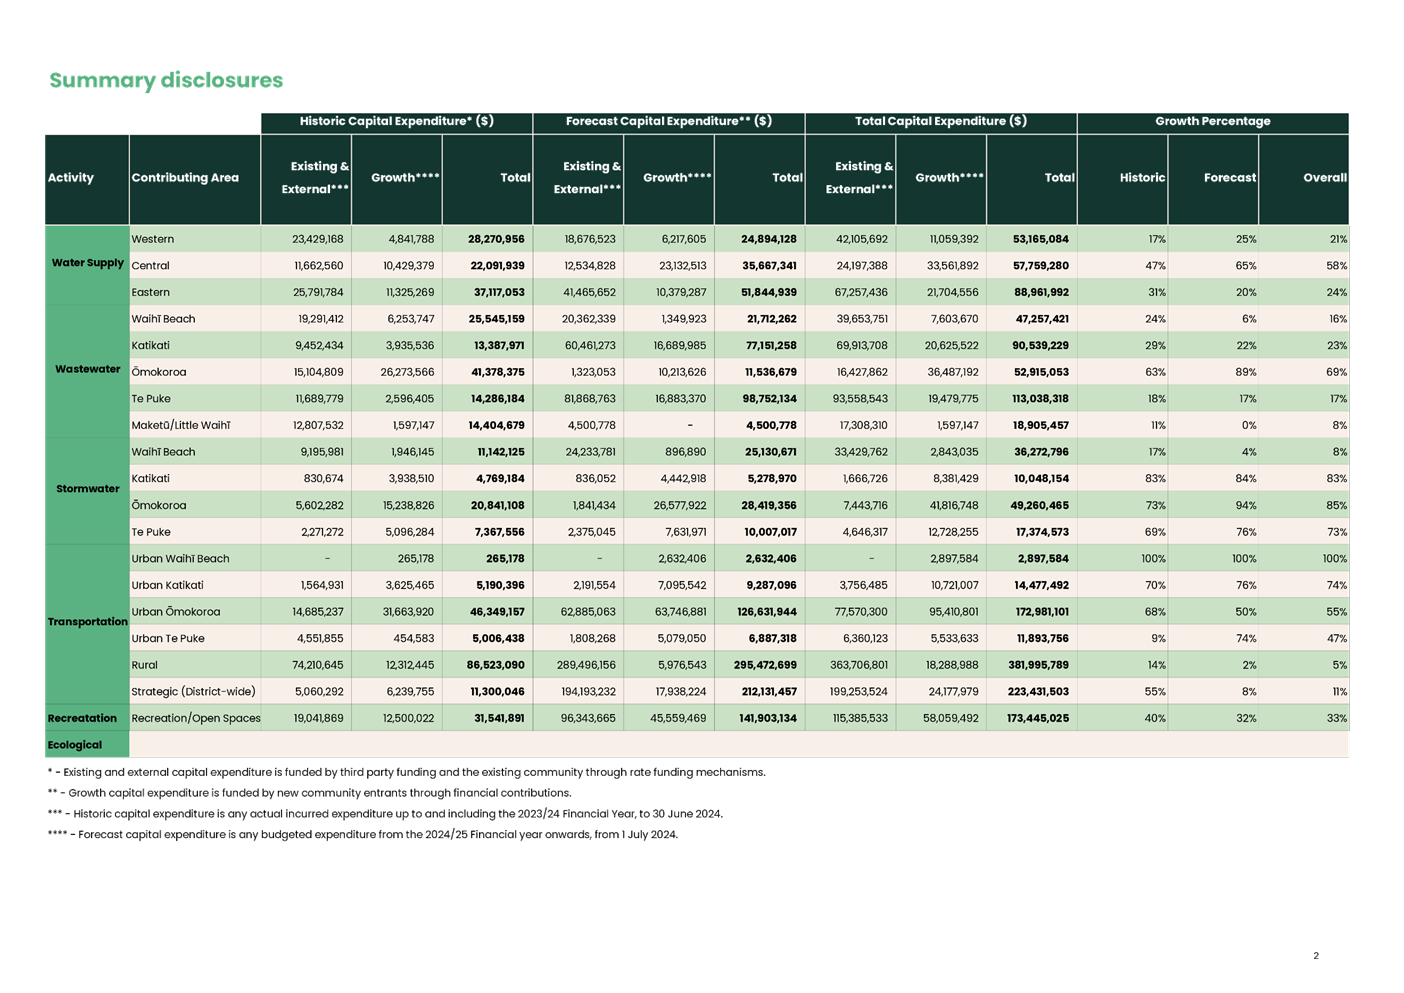Click the Stormwater activity label

click(x=86, y=490)
